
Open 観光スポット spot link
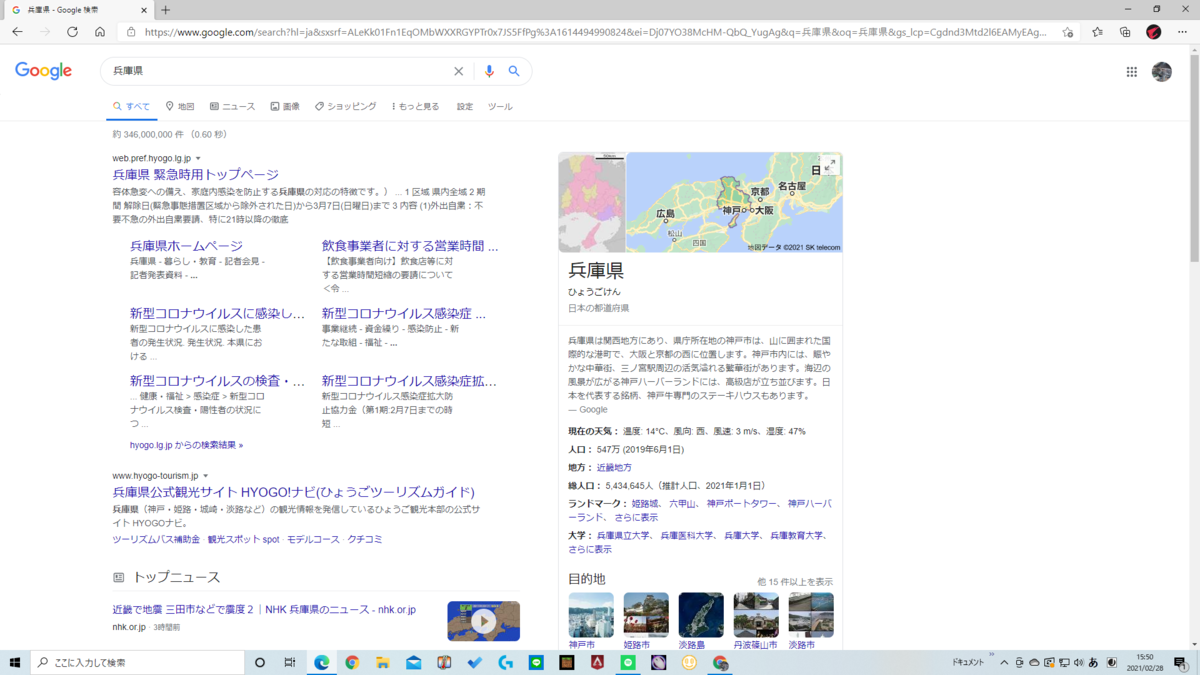(243, 539)
